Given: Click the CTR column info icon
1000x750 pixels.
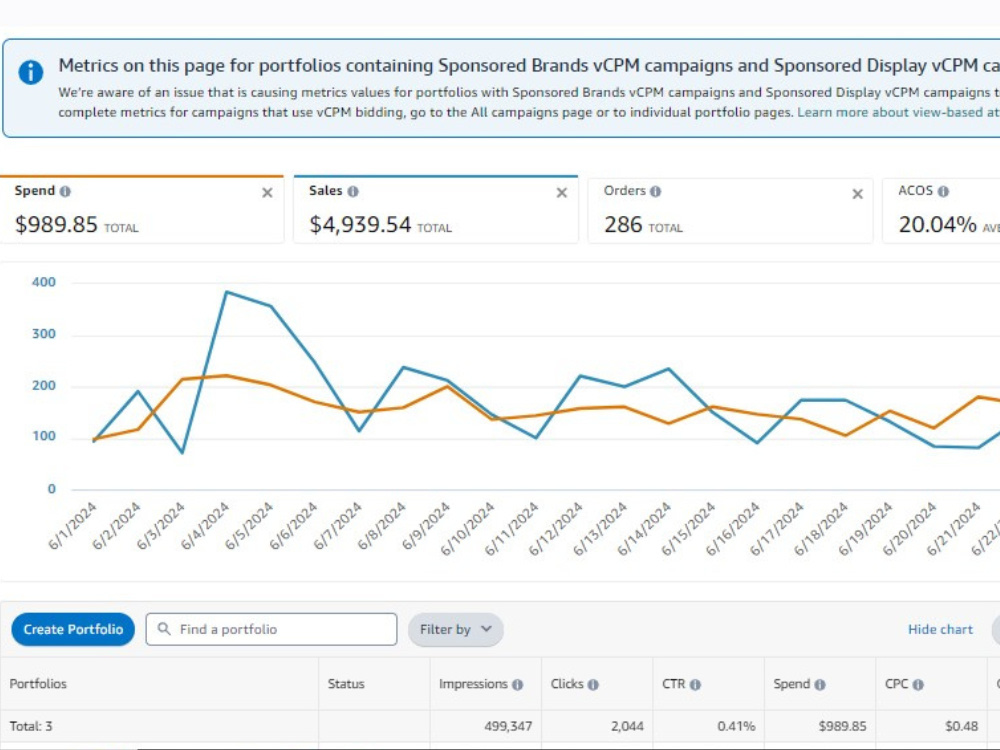Looking at the screenshot, I should pos(695,684).
